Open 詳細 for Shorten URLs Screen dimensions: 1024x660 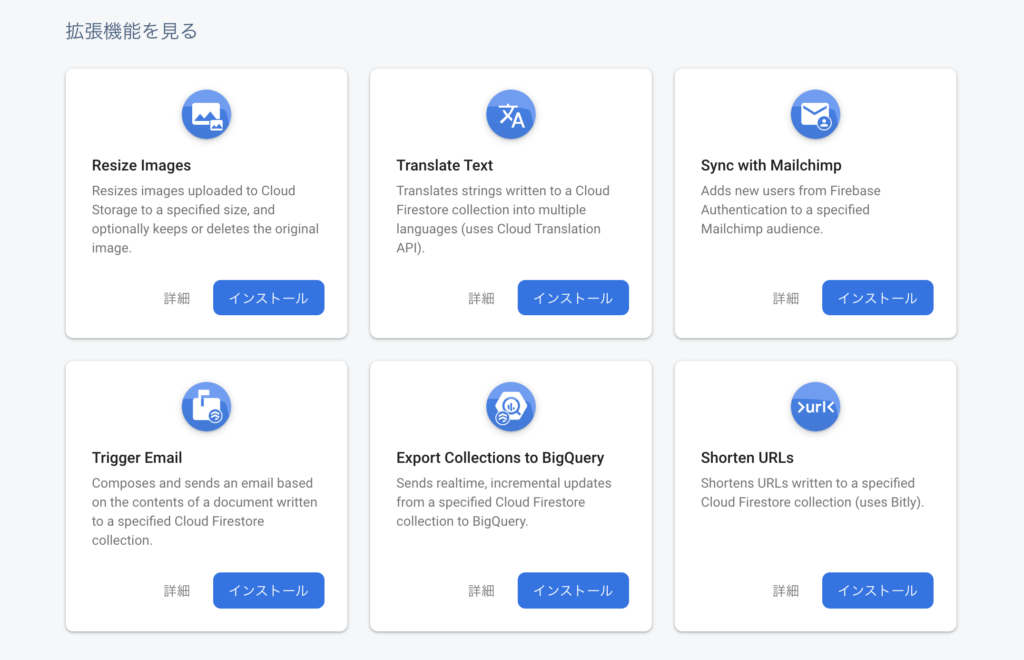[786, 591]
